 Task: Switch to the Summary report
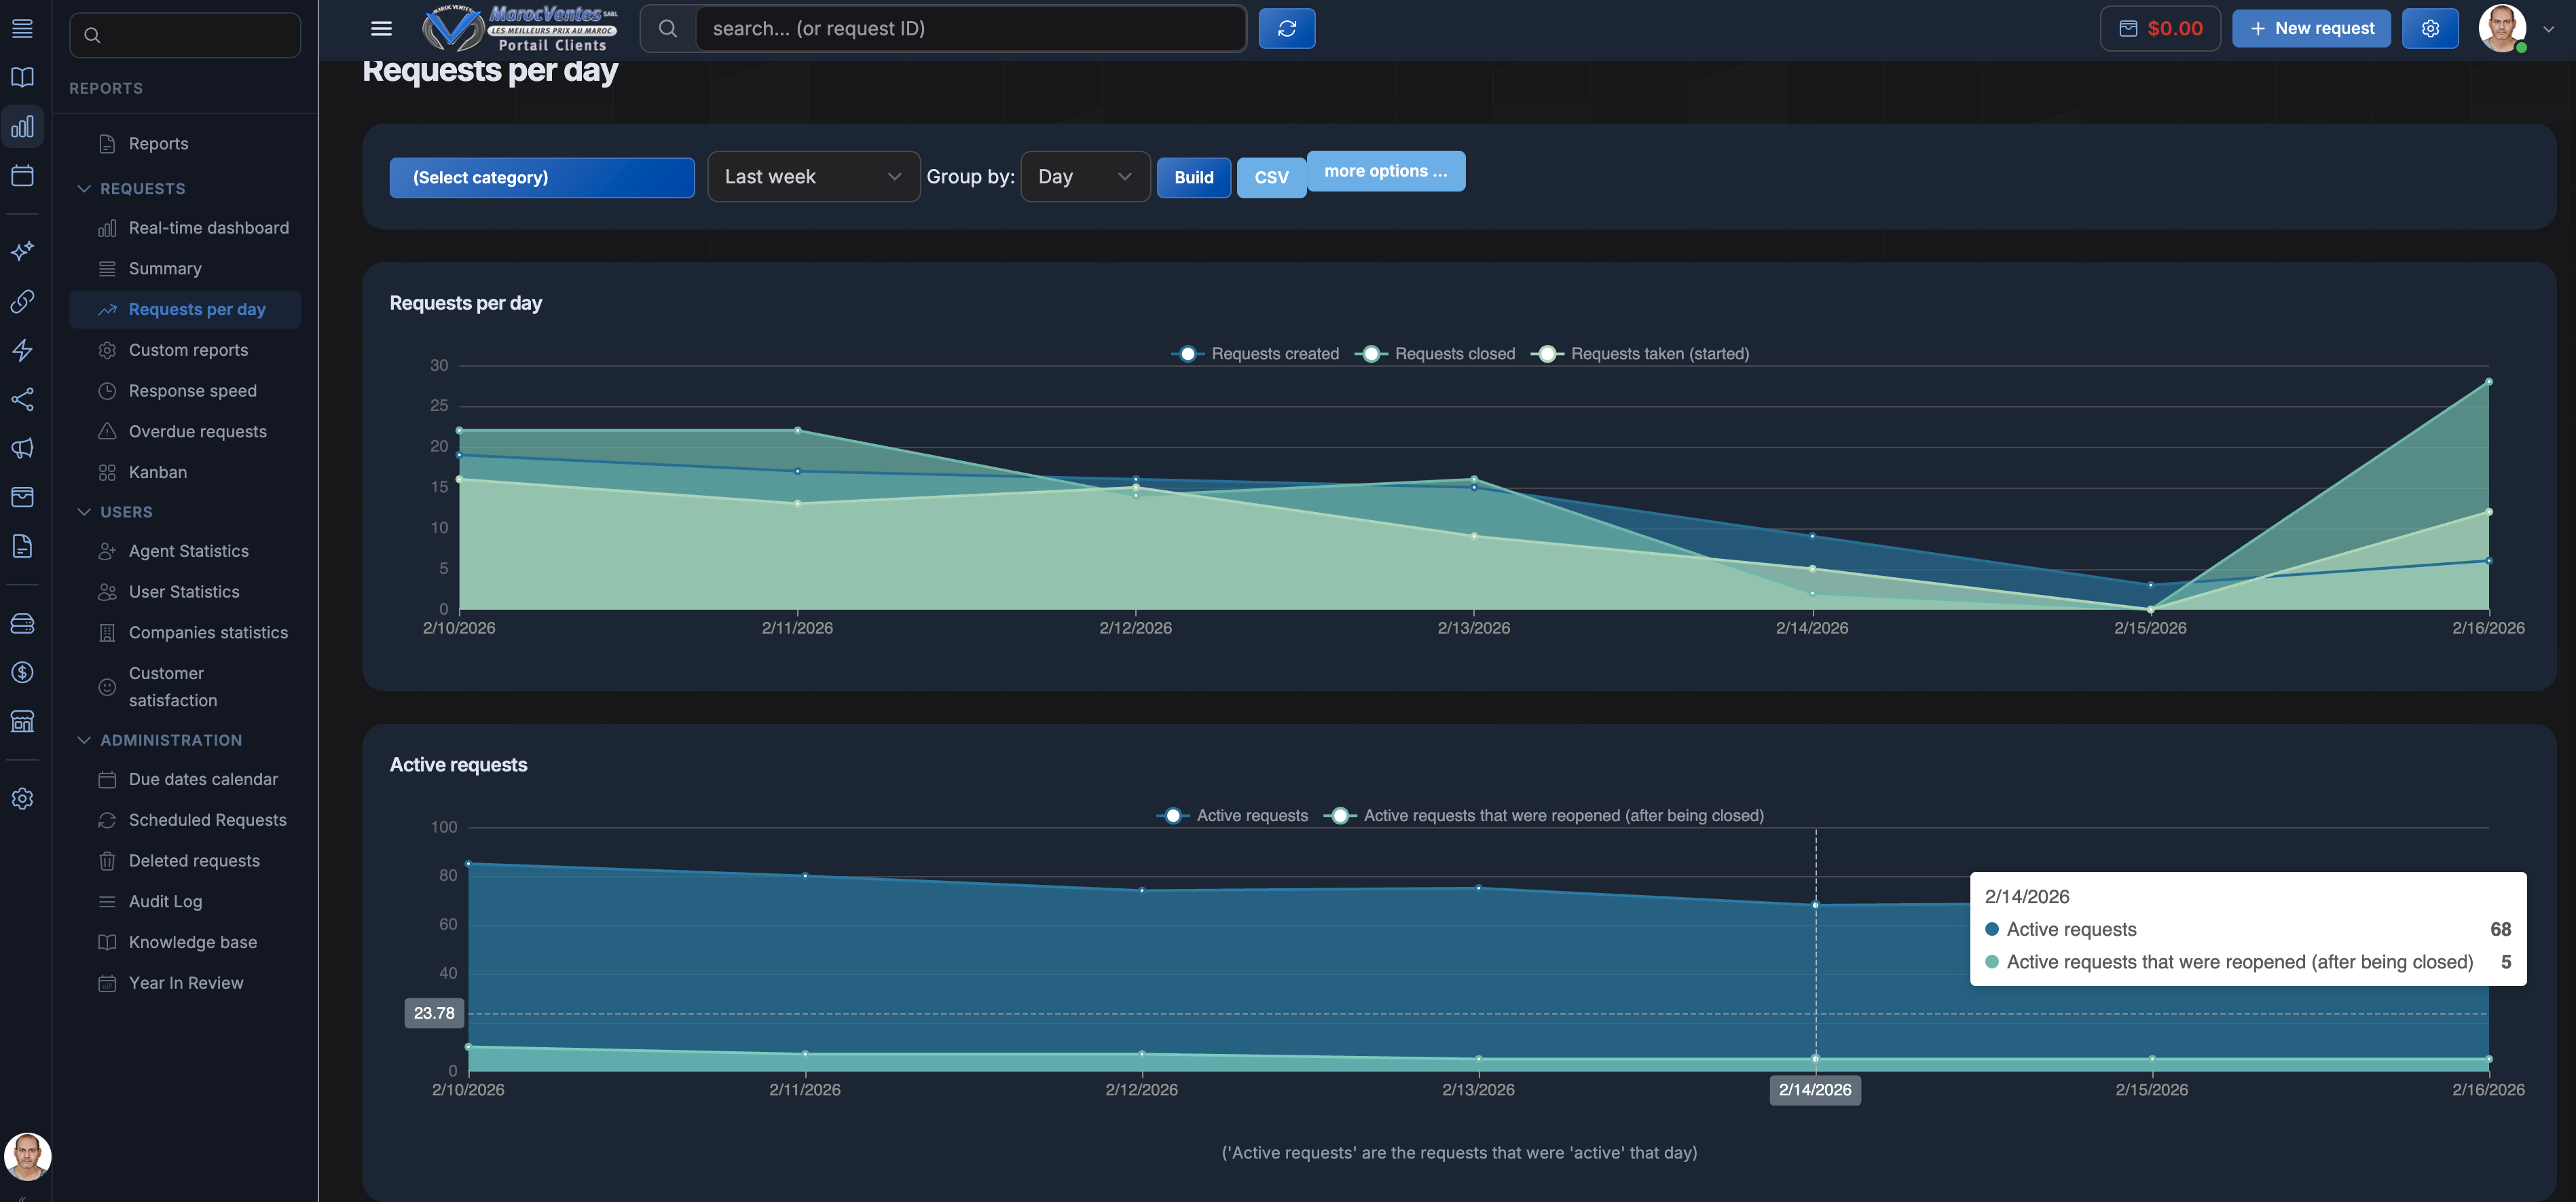(x=164, y=268)
